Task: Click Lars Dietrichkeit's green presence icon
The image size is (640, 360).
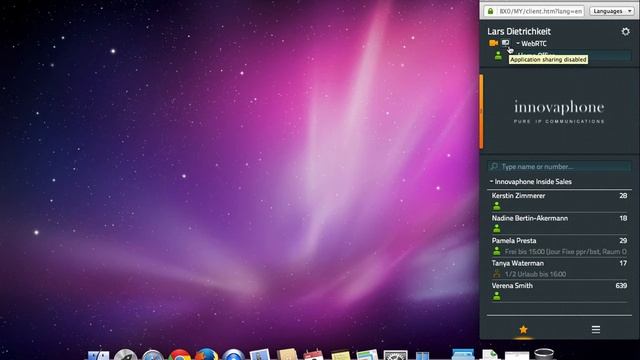Action: point(498,56)
